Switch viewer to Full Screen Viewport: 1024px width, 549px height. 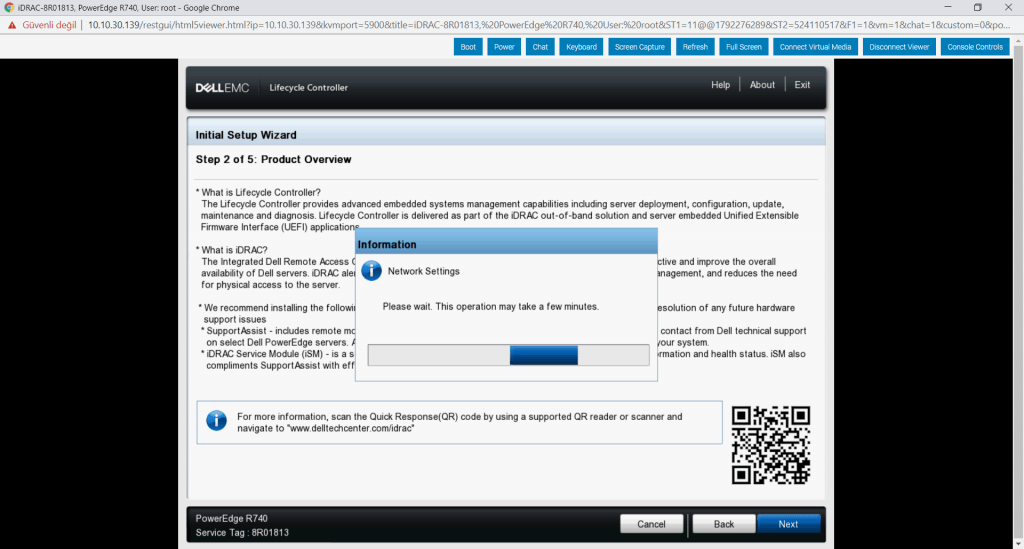(x=744, y=47)
